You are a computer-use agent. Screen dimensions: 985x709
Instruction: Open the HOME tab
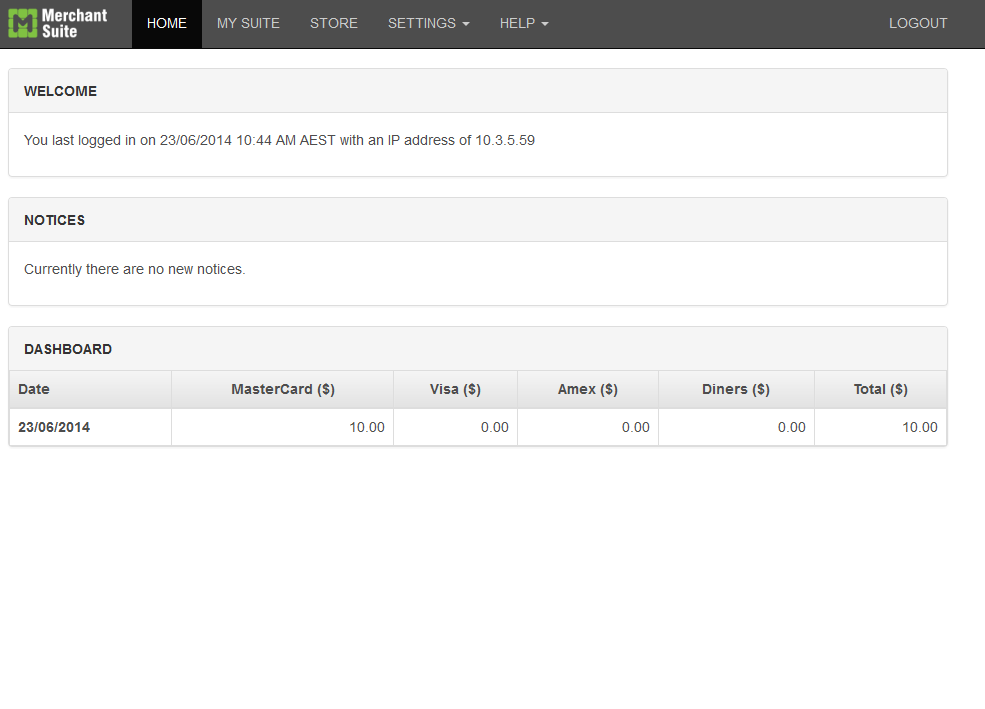[166, 23]
